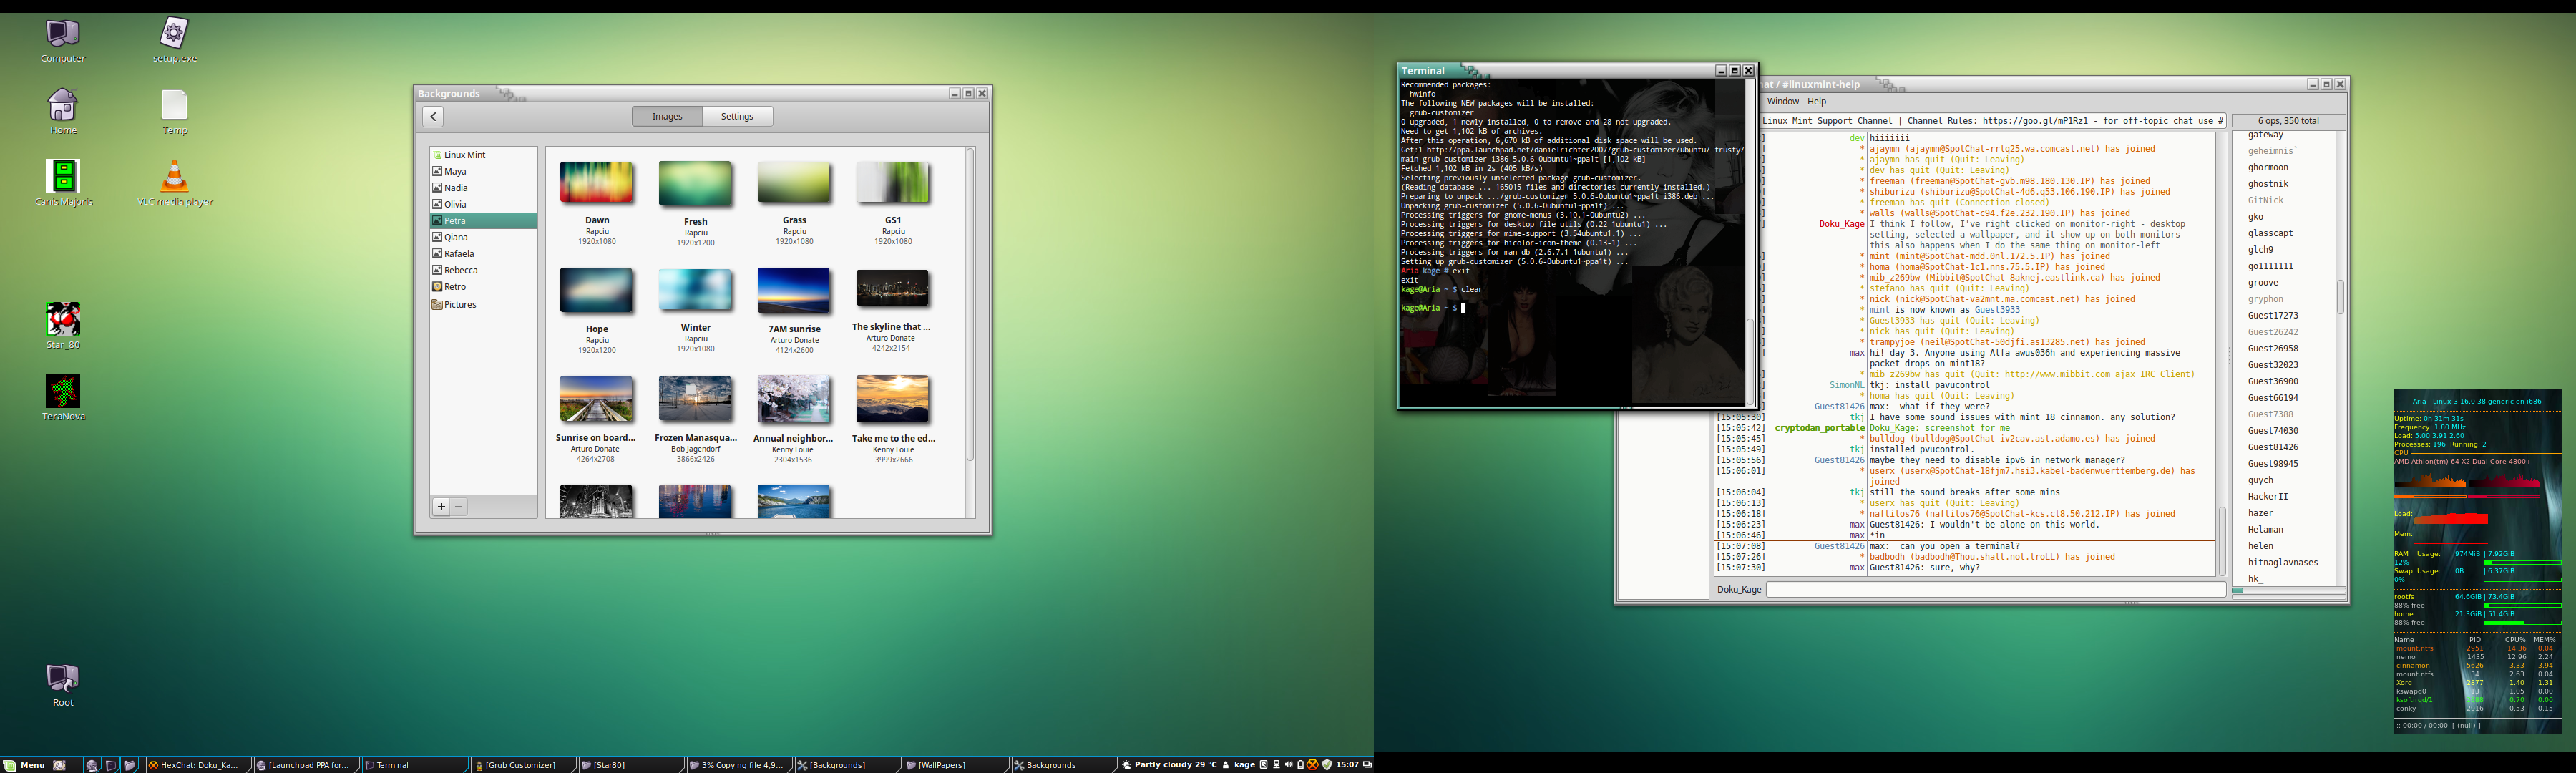Open the sound volume tray icon
The image size is (2576, 773).
(1289, 765)
